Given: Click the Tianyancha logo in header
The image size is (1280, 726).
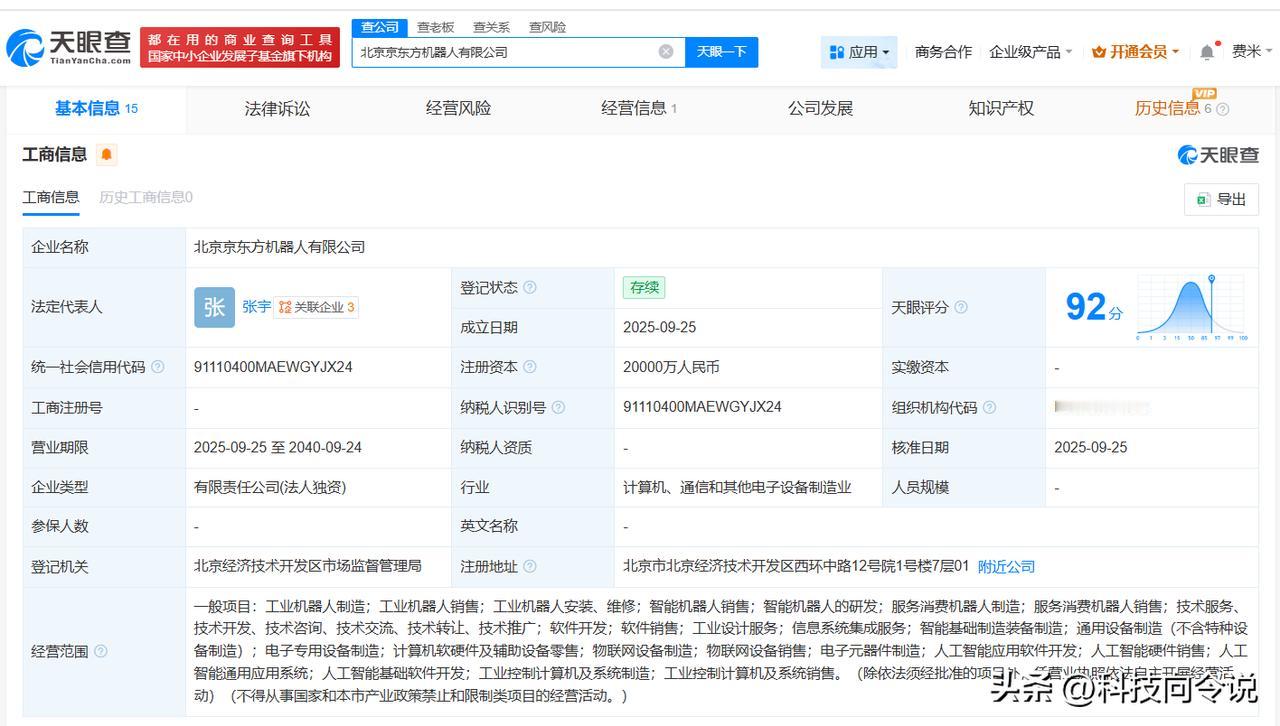Looking at the screenshot, I should [x=68, y=46].
